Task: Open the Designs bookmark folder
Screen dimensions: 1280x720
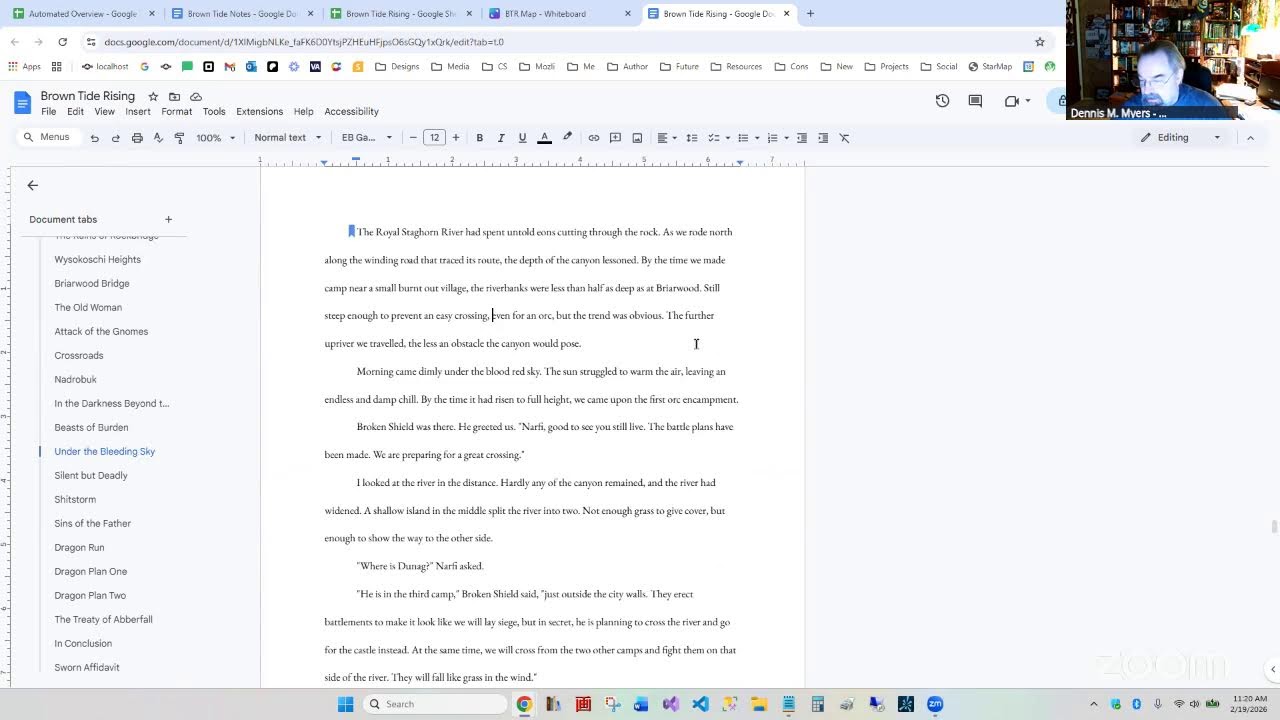Action: coord(397,66)
